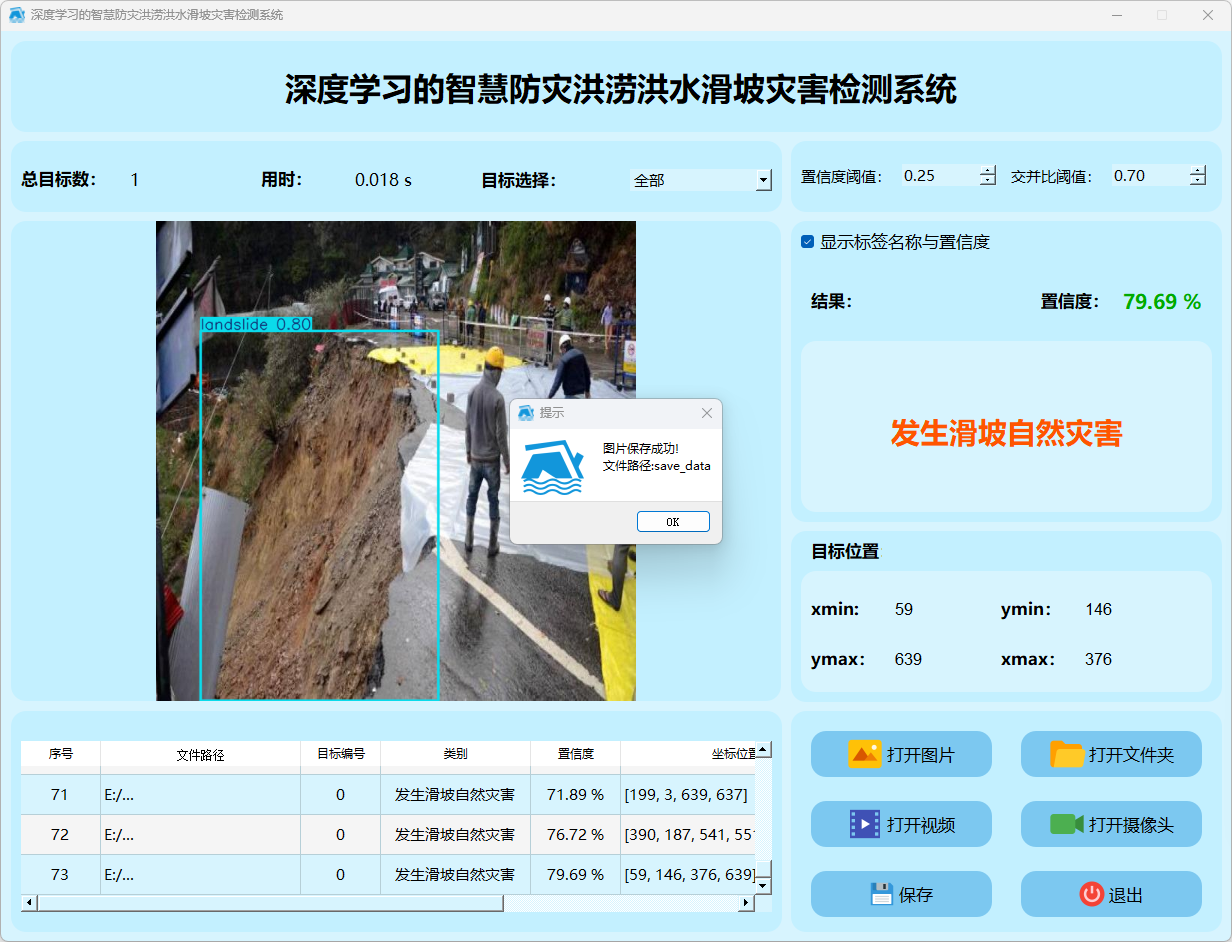Click the table's vertical scrollbar up arrow
This screenshot has height=942, width=1232.
pyautogui.click(x=763, y=749)
